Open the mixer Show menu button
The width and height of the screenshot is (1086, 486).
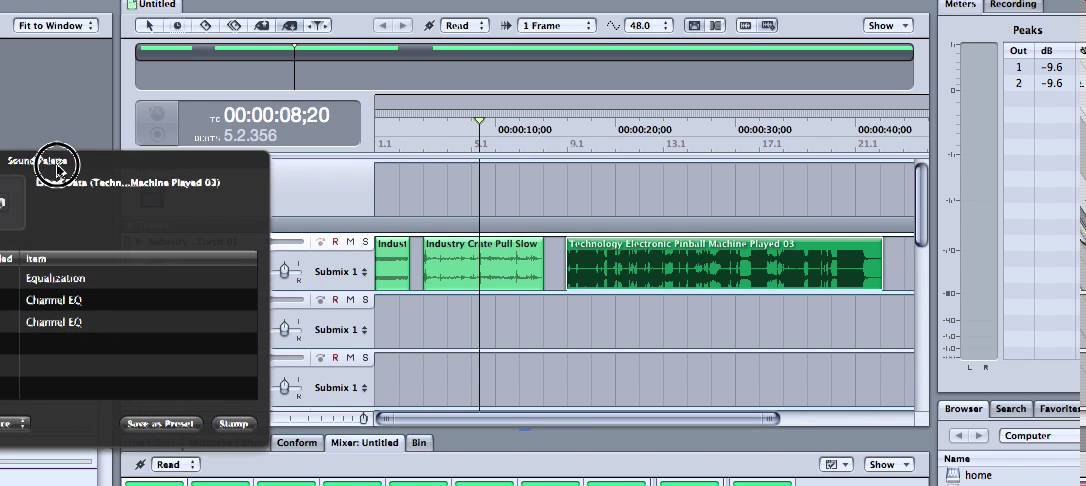coord(889,465)
